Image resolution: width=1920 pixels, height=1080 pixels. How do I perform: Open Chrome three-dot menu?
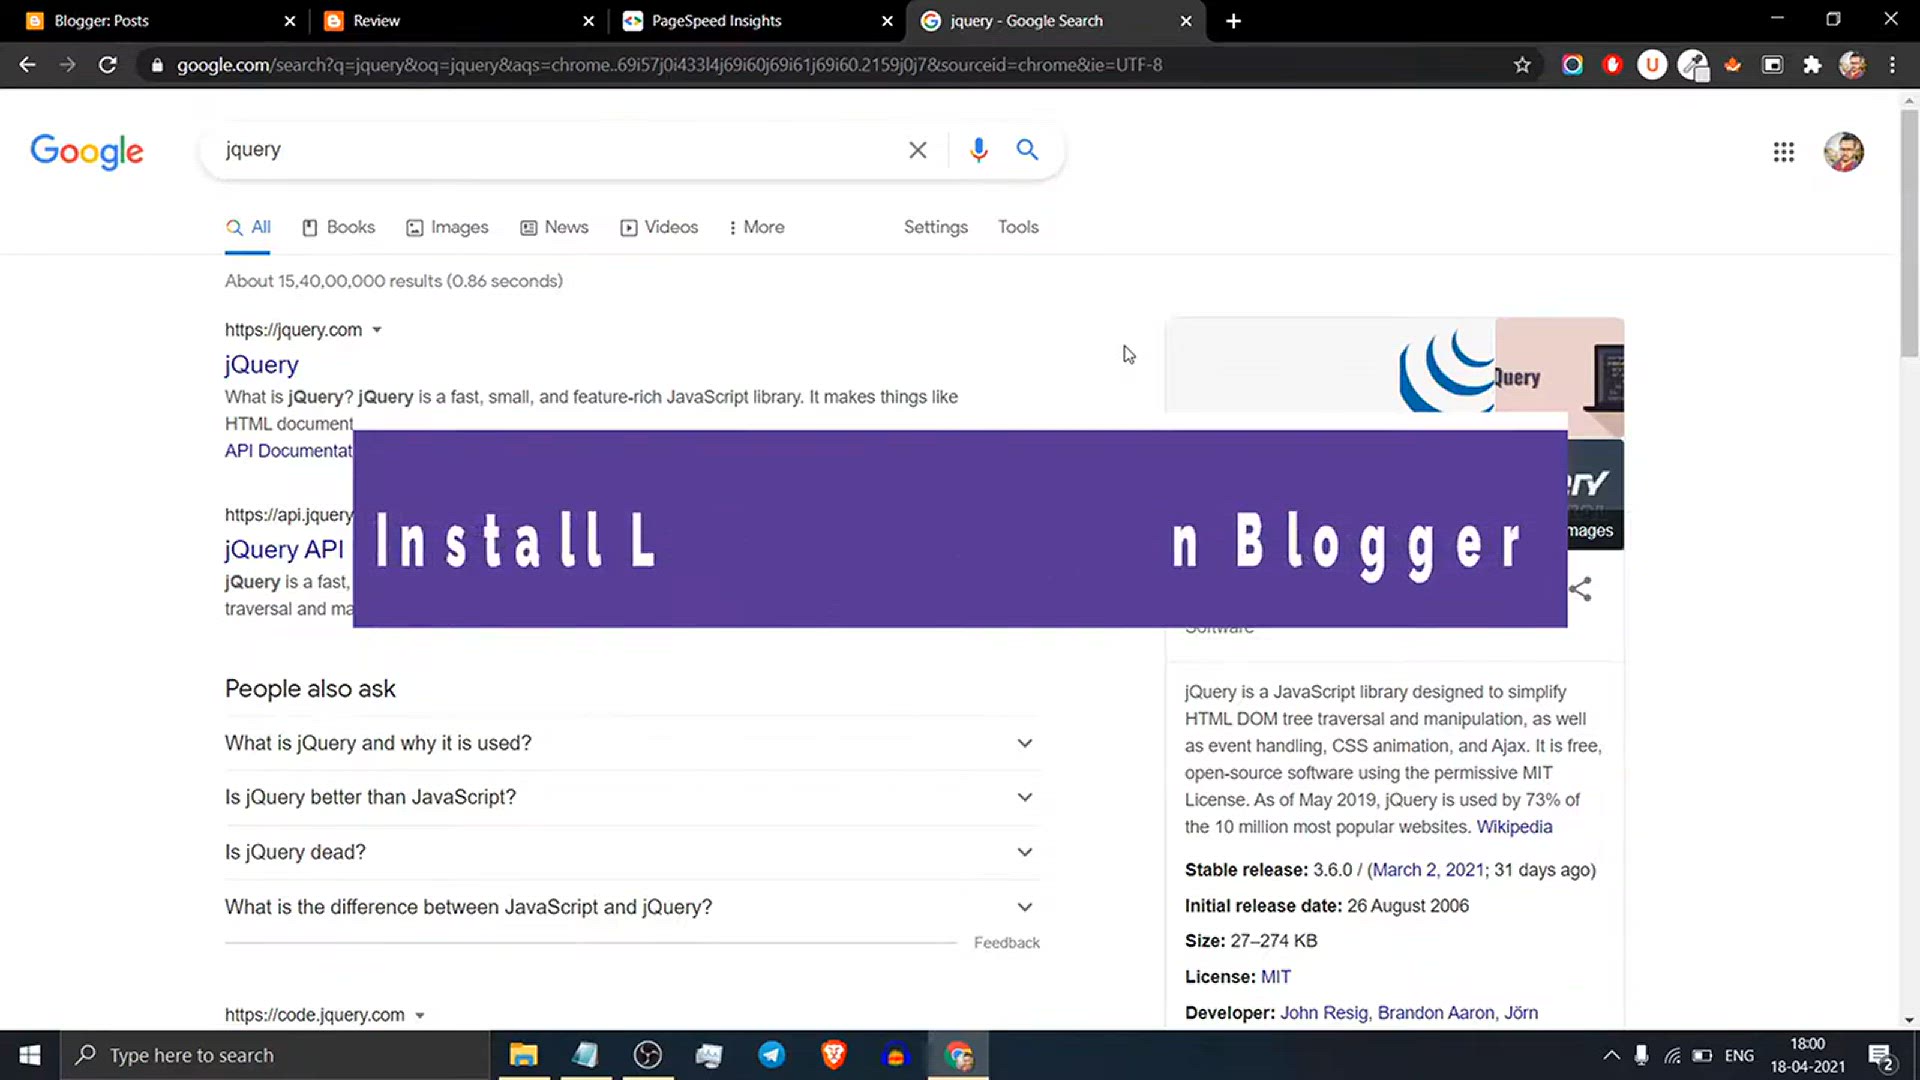[1892, 65]
